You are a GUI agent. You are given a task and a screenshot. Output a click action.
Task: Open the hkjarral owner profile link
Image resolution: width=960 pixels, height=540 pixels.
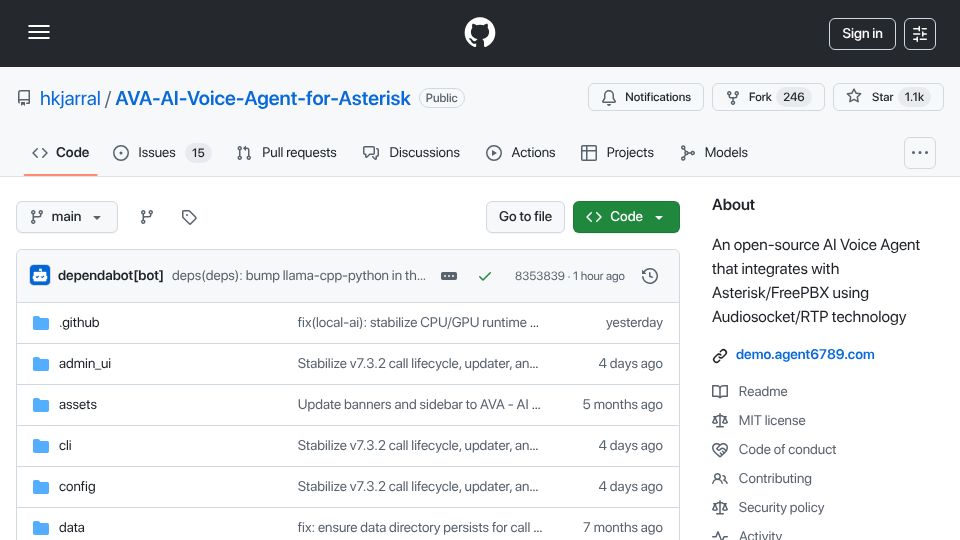point(70,98)
